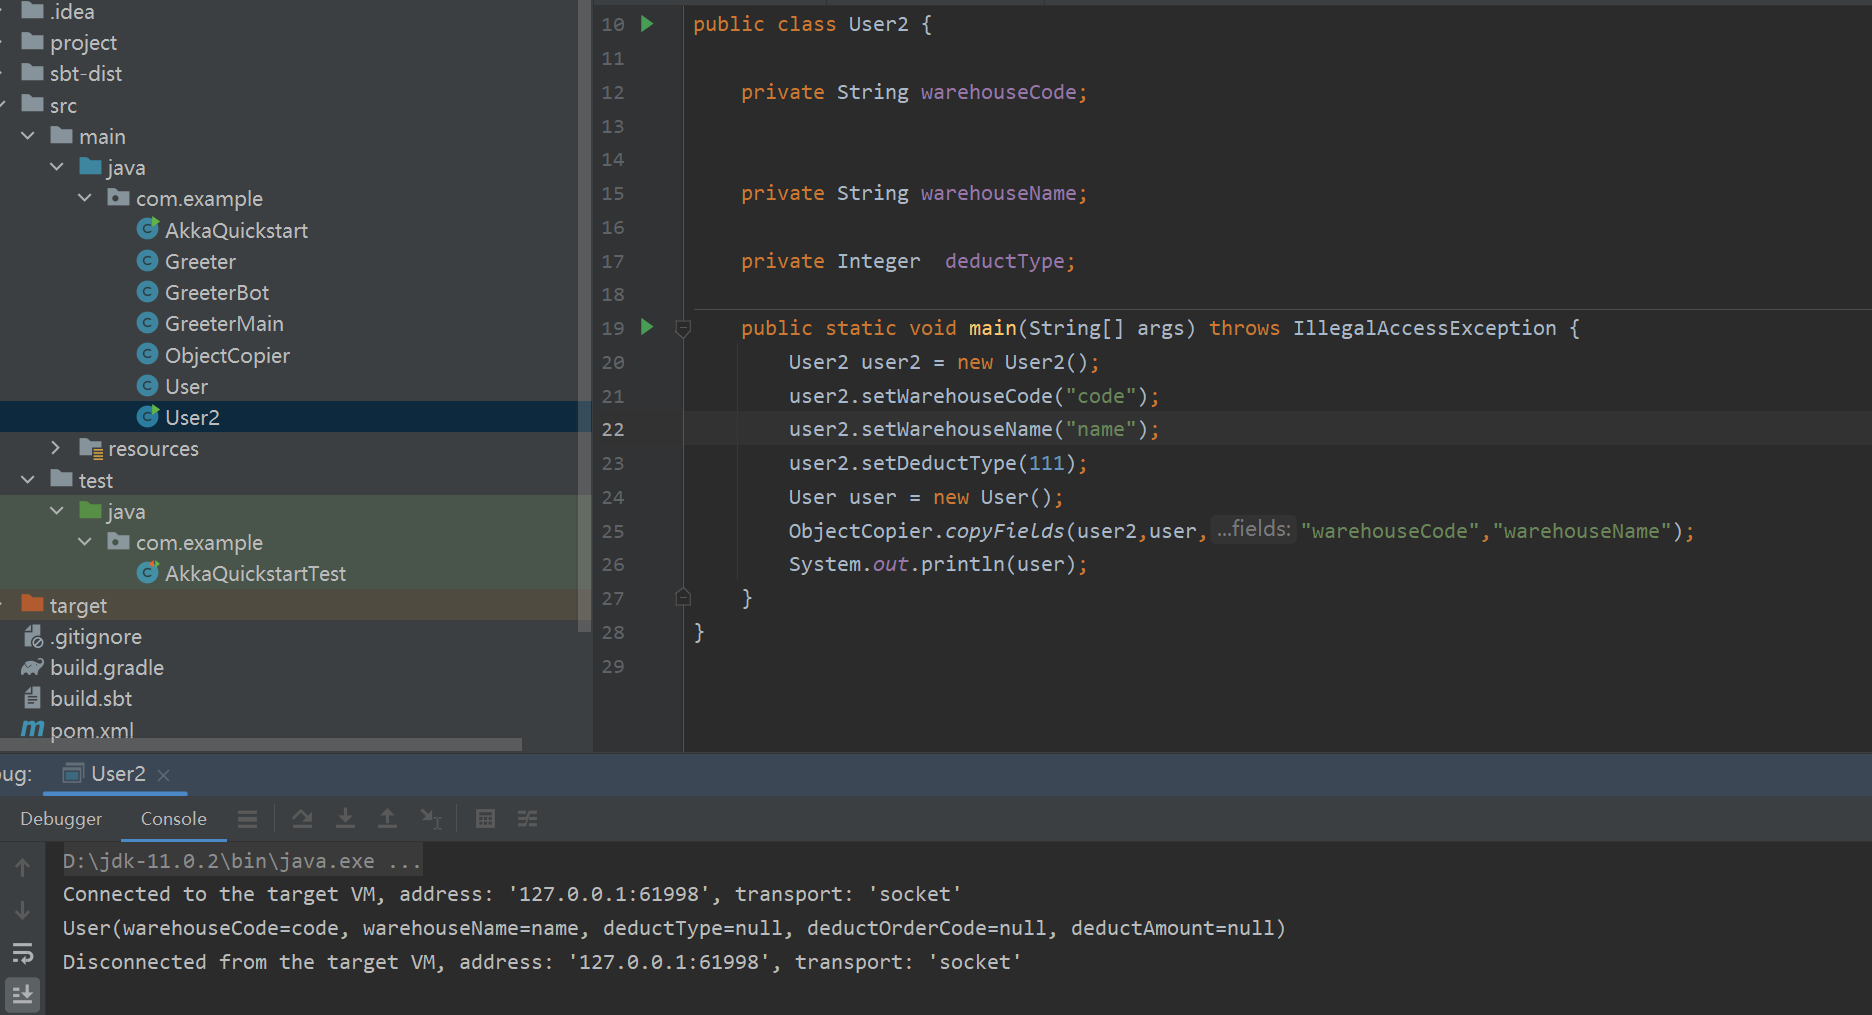
Task: Click the deductType field declaration name
Action: coord(1004,261)
